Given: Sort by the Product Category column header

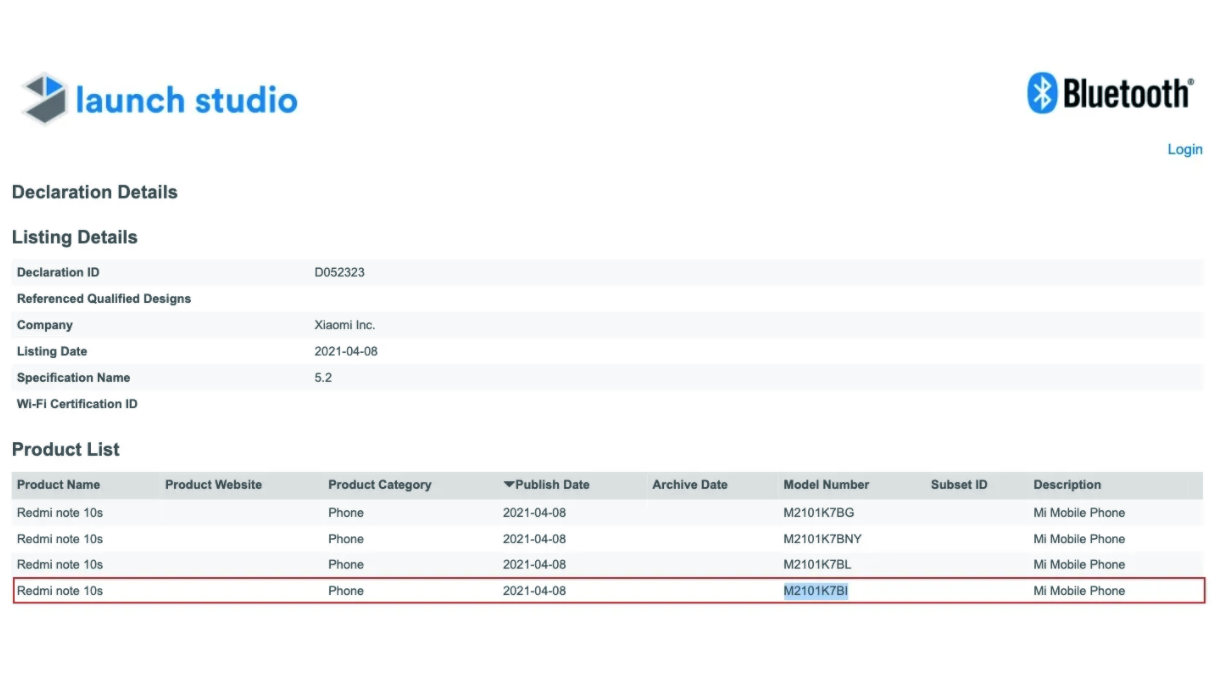Looking at the screenshot, I should coord(379,485).
